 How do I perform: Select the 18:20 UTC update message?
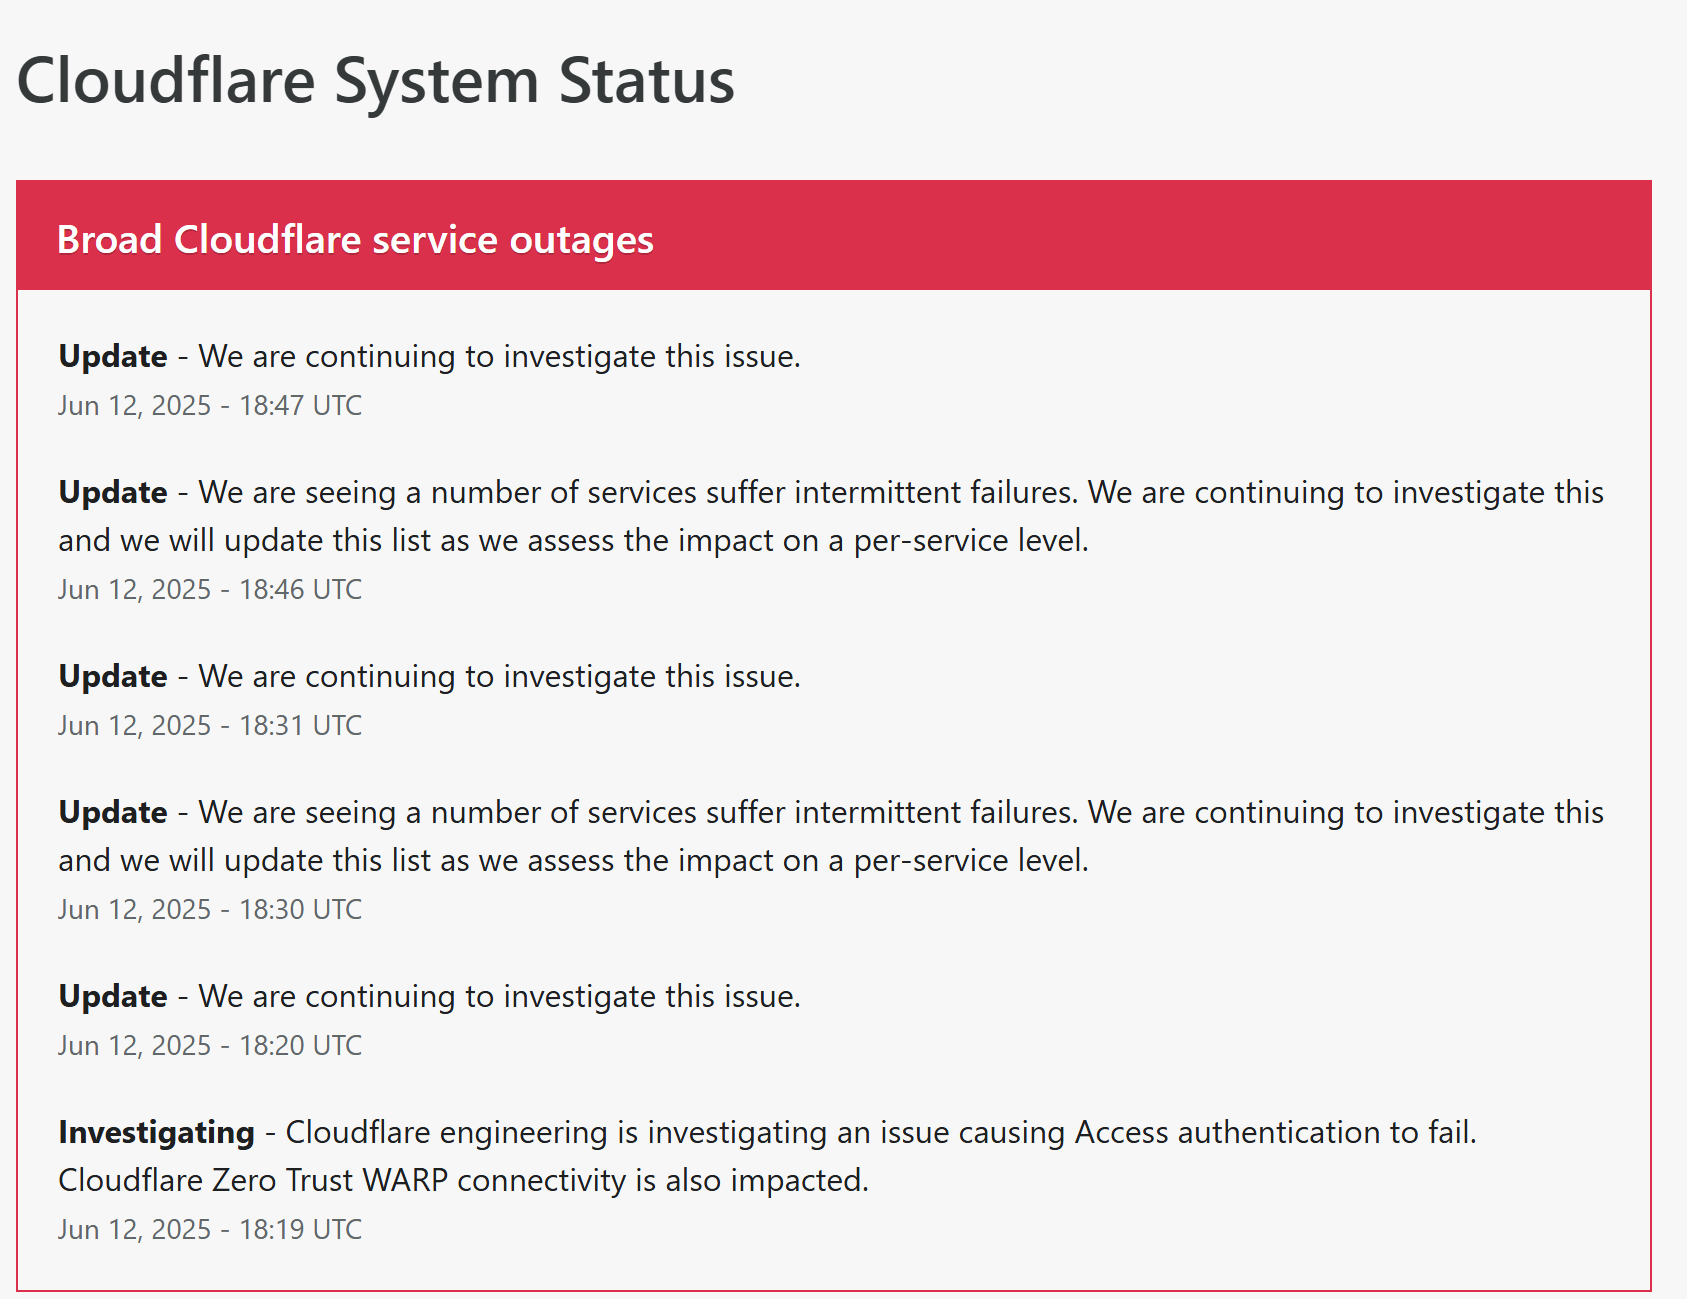pos(430,996)
